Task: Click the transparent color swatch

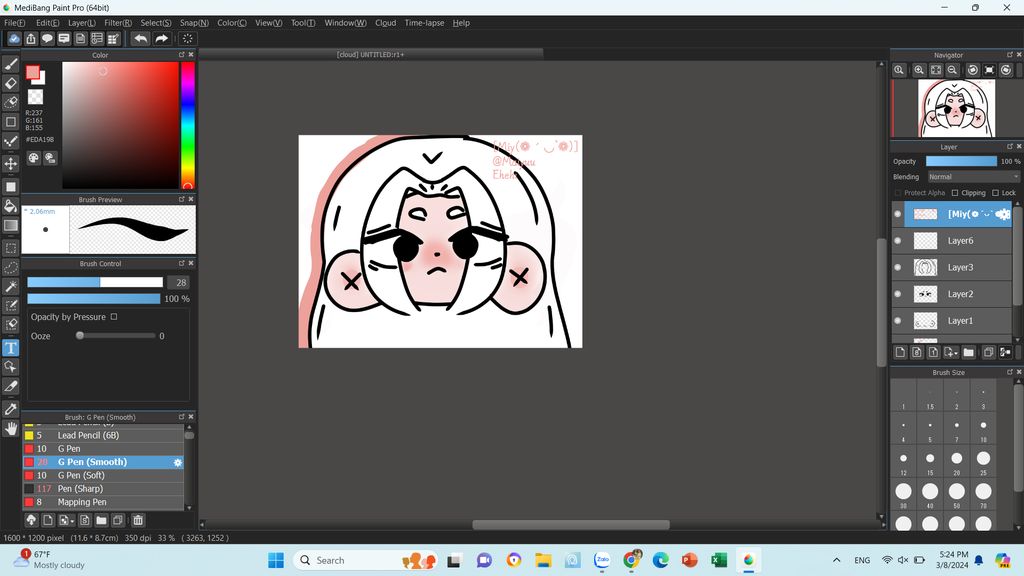Action: 35,97
